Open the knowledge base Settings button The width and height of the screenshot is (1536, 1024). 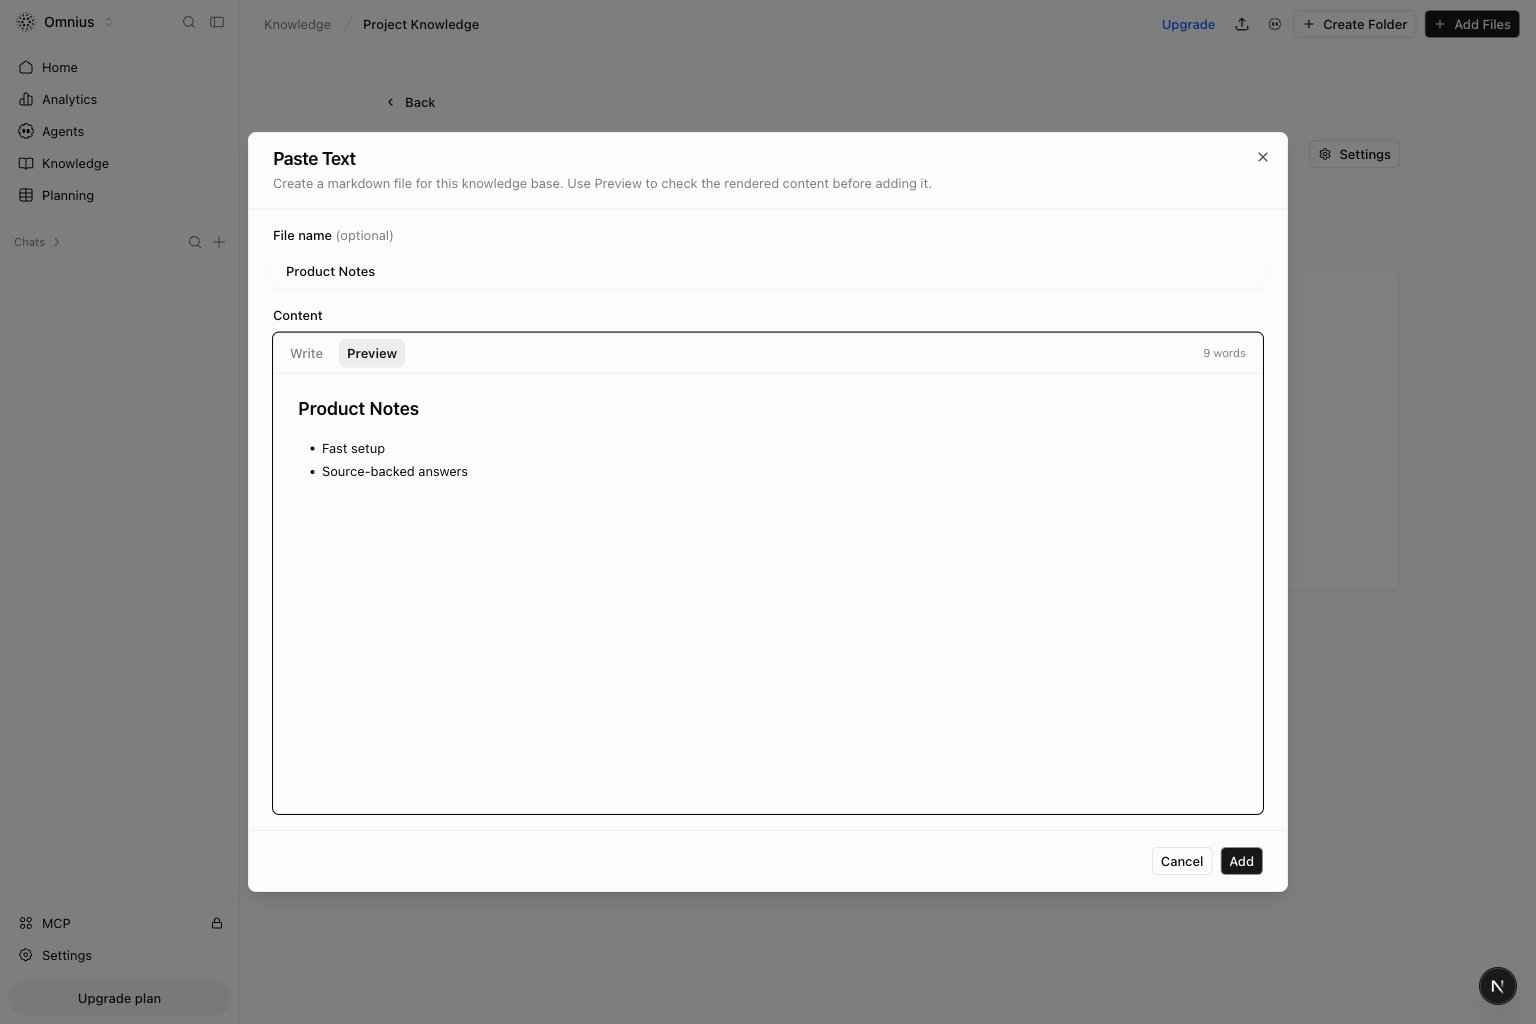coord(1354,154)
